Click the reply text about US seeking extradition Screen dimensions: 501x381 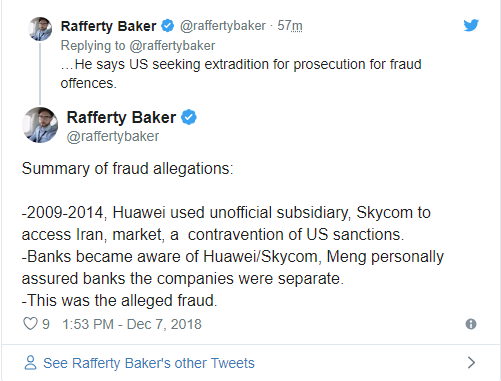(241, 74)
